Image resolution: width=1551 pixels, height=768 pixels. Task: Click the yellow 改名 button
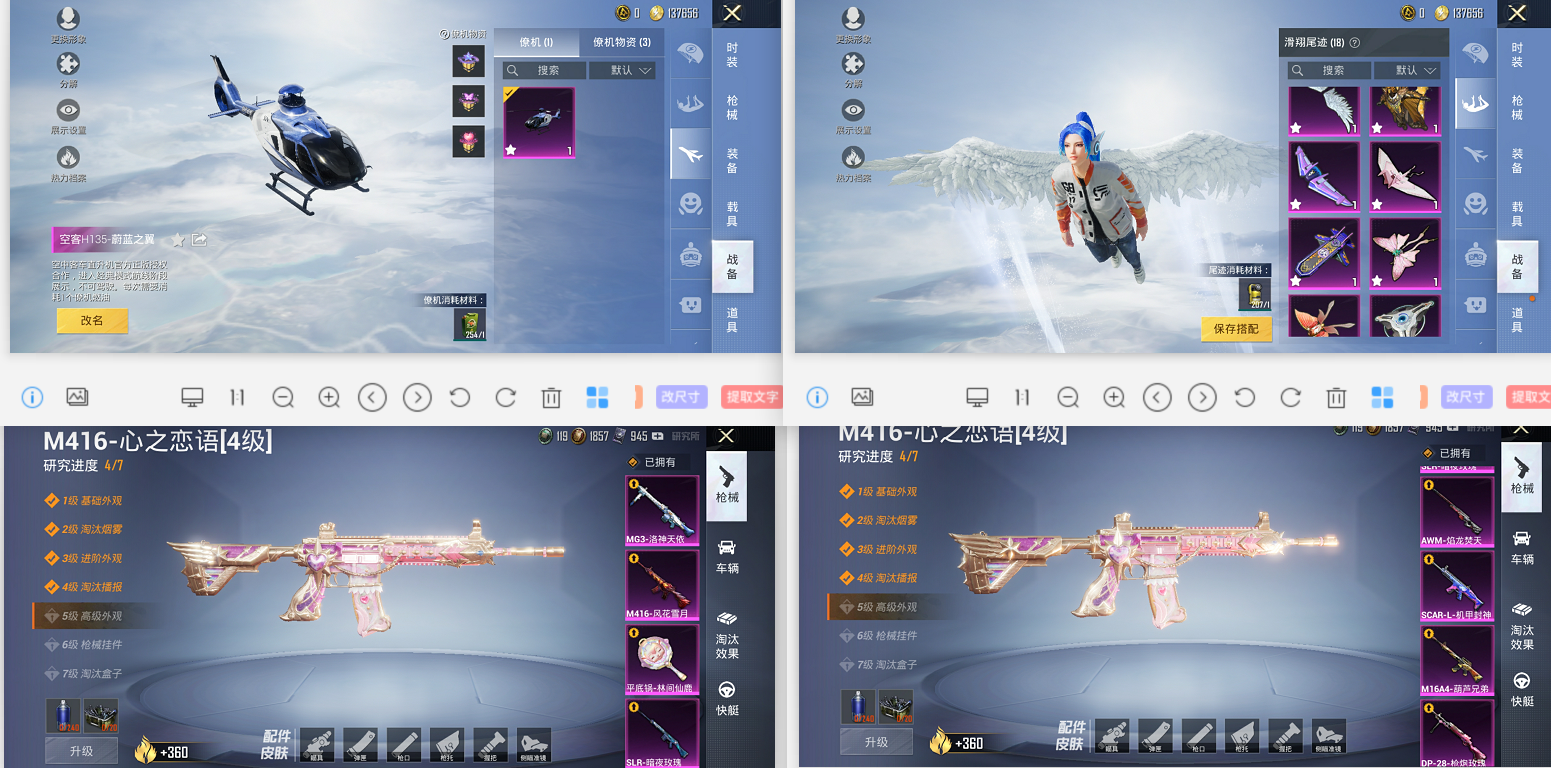point(92,321)
